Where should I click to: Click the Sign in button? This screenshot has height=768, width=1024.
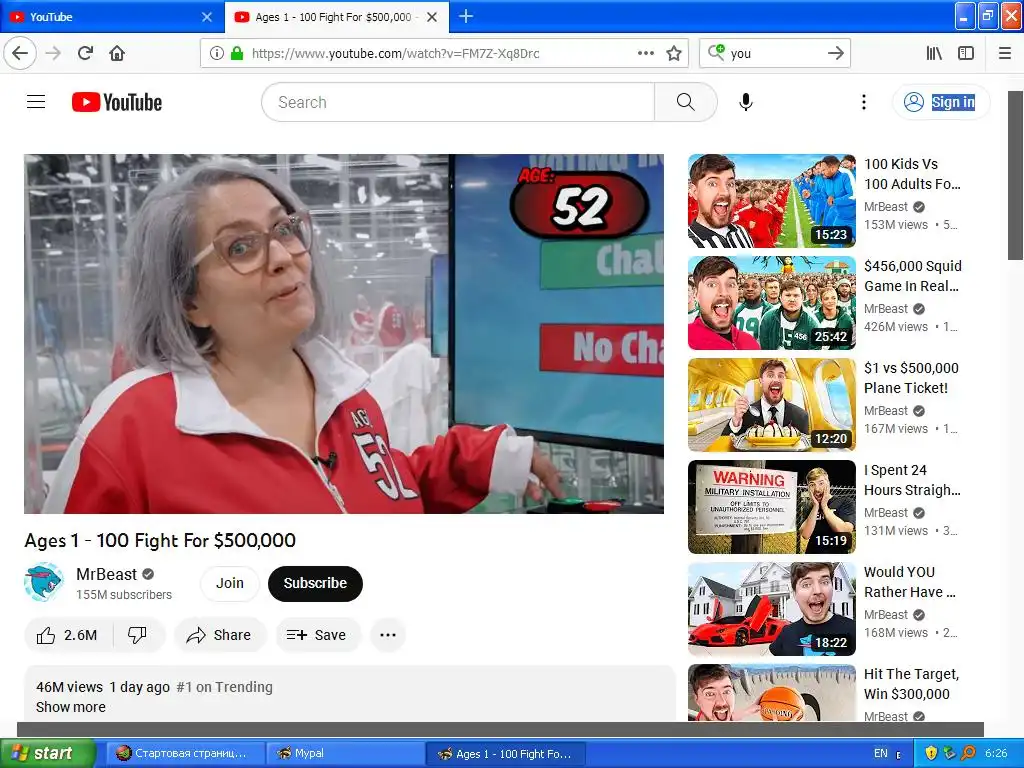tap(940, 102)
